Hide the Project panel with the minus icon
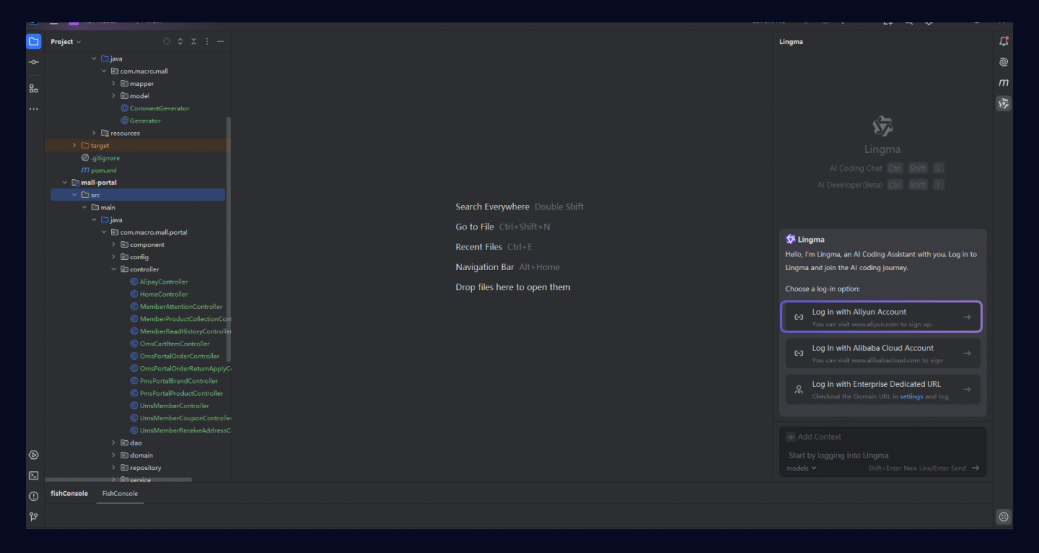Screen dimensions: 1039x553 pyautogui.click(x=221, y=42)
